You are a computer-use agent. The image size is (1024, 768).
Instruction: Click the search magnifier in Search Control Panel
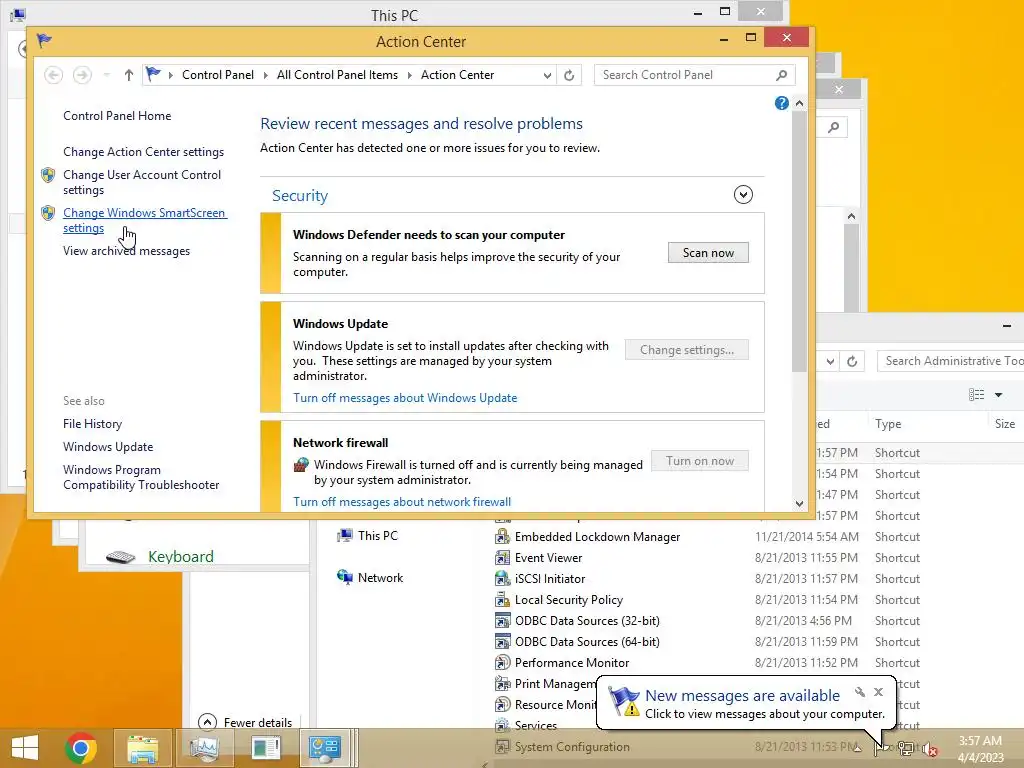(781, 75)
